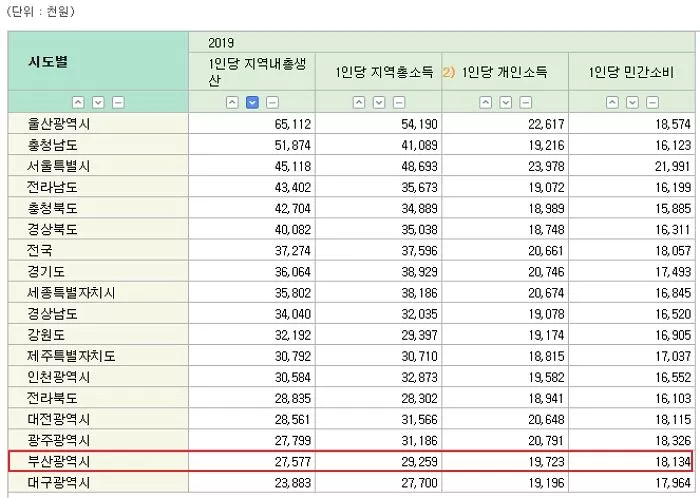Clear sort on 1인당 지역내총생산 column
The width and height of the screenshot is (700, 498).
[272, 102]
